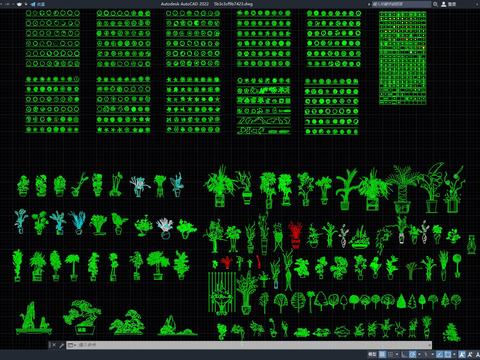Select the vase block at far right

471,245
